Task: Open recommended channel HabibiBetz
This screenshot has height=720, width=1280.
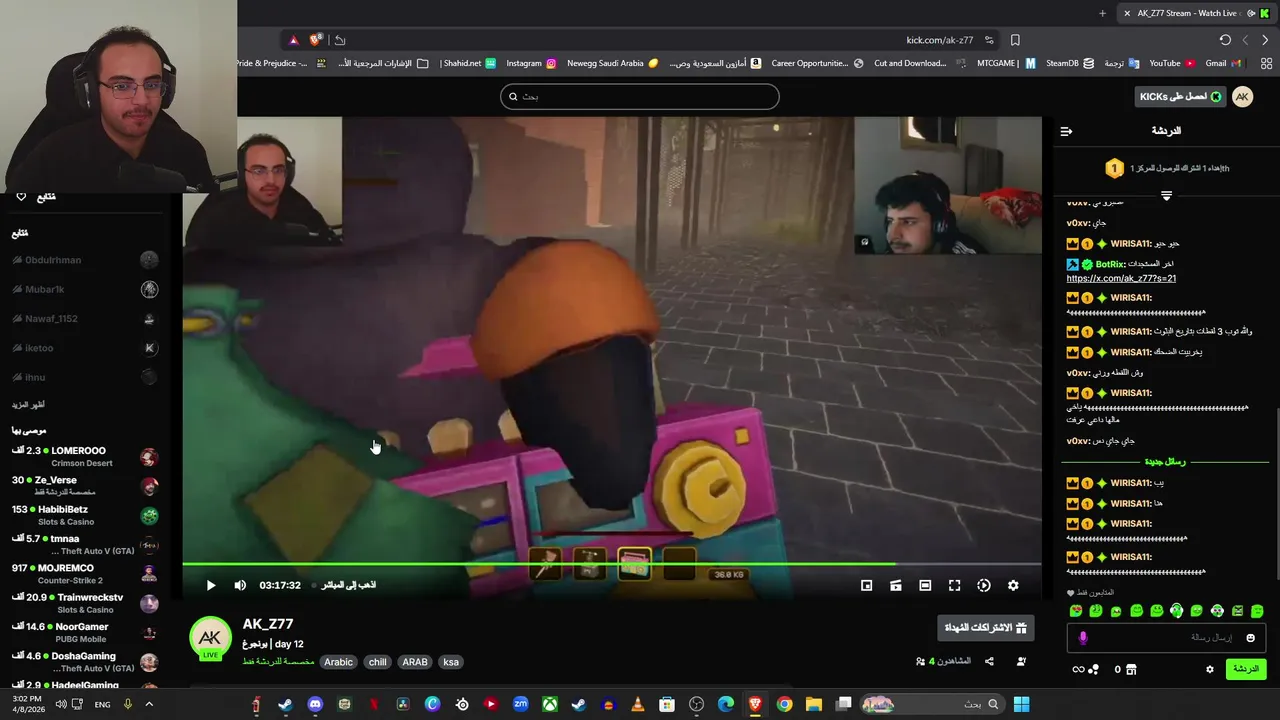Action: (85, 514)
